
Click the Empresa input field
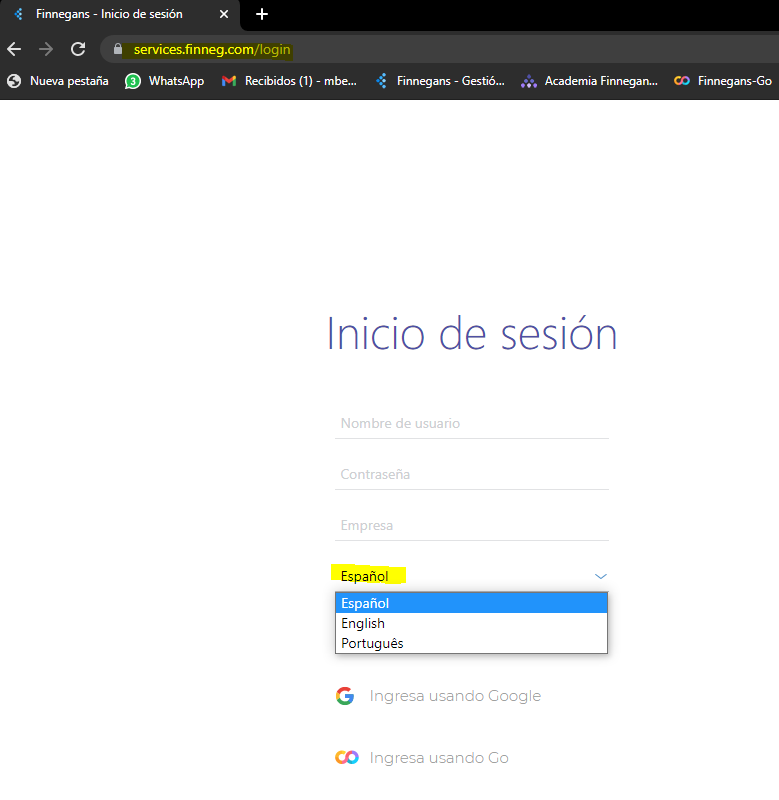[471, 526]
